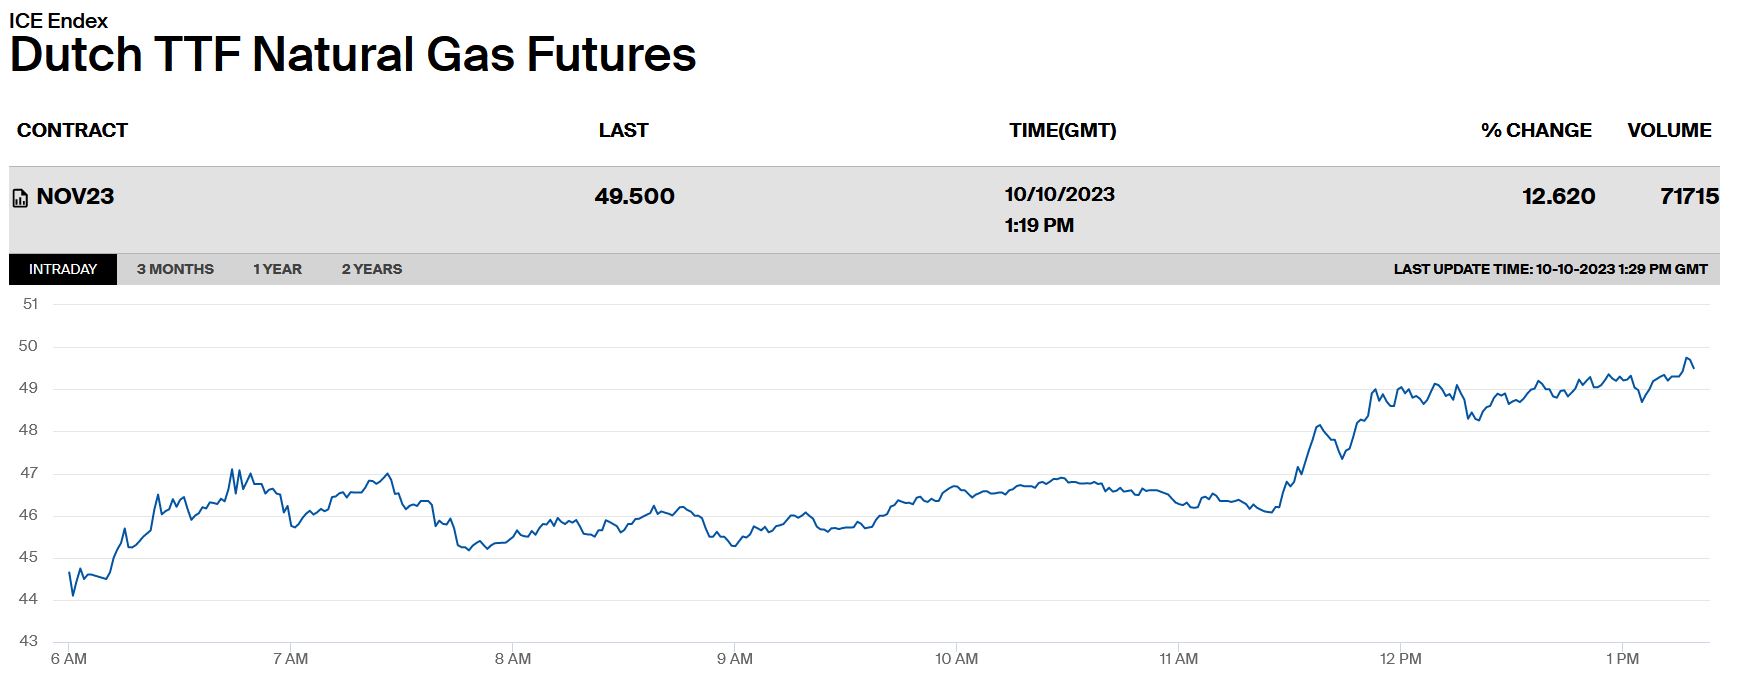Click the last price value 49.500
Viewport: 1748px width, 689px height.
(634, 196)
